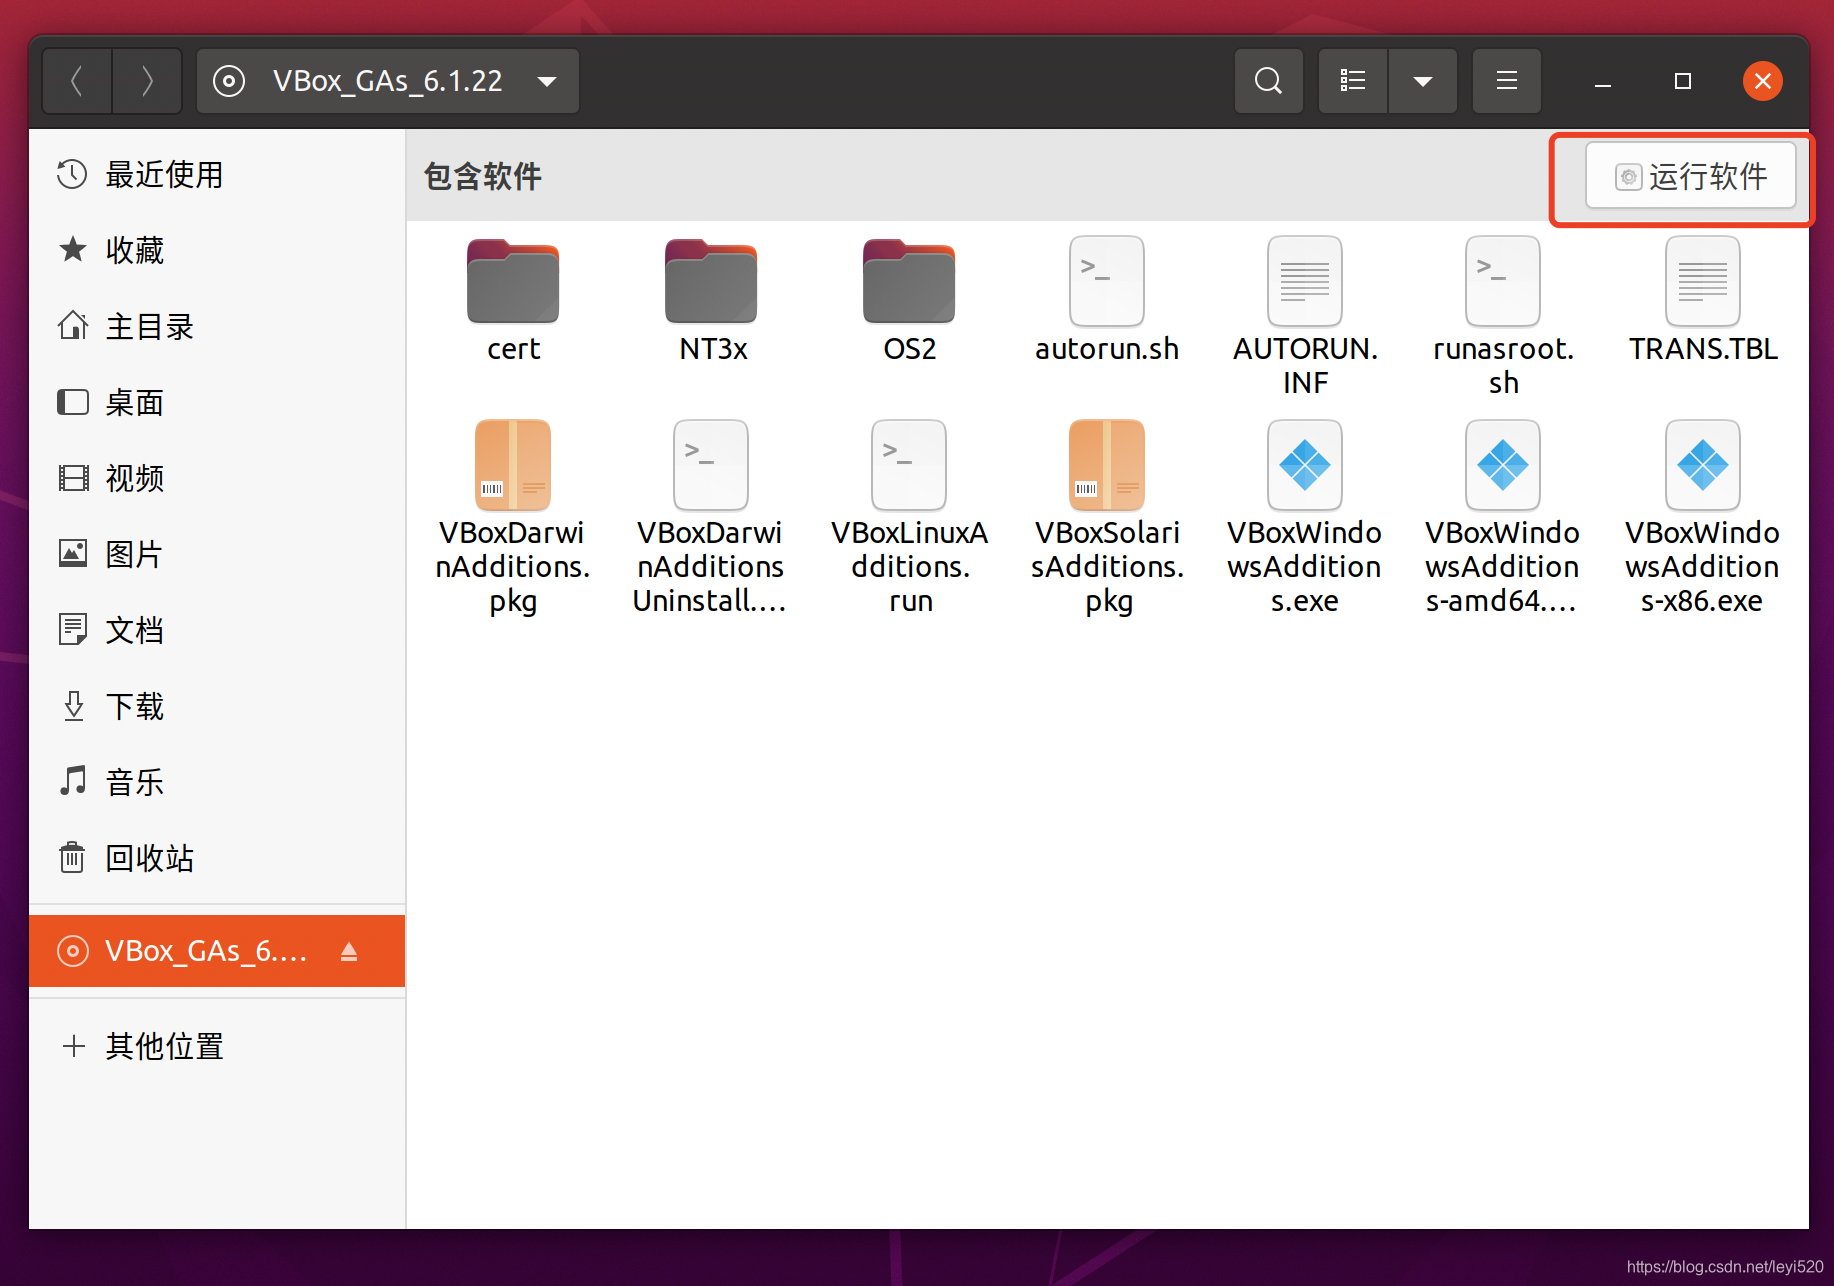Open the hamburger main menu

(x=1507, y=81)
